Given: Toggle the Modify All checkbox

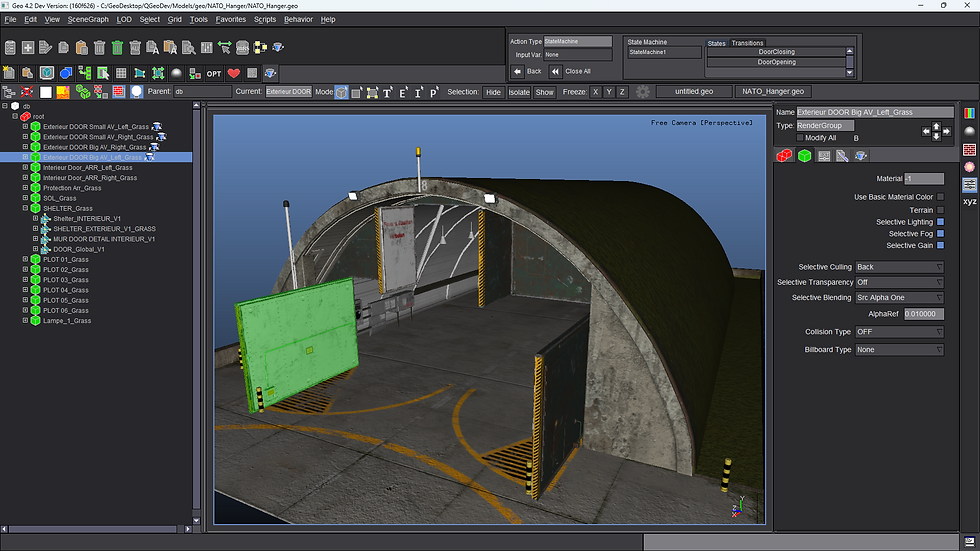Looking at the screenshot, I should (800, 137).
